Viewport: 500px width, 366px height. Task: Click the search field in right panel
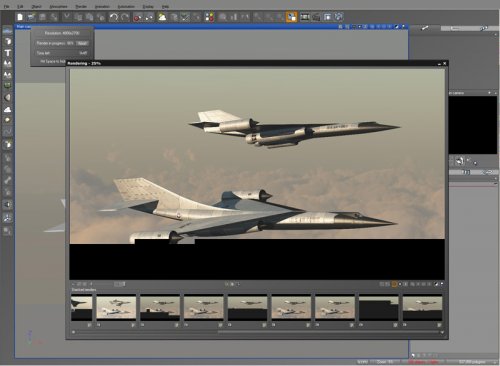coord(460,29)
